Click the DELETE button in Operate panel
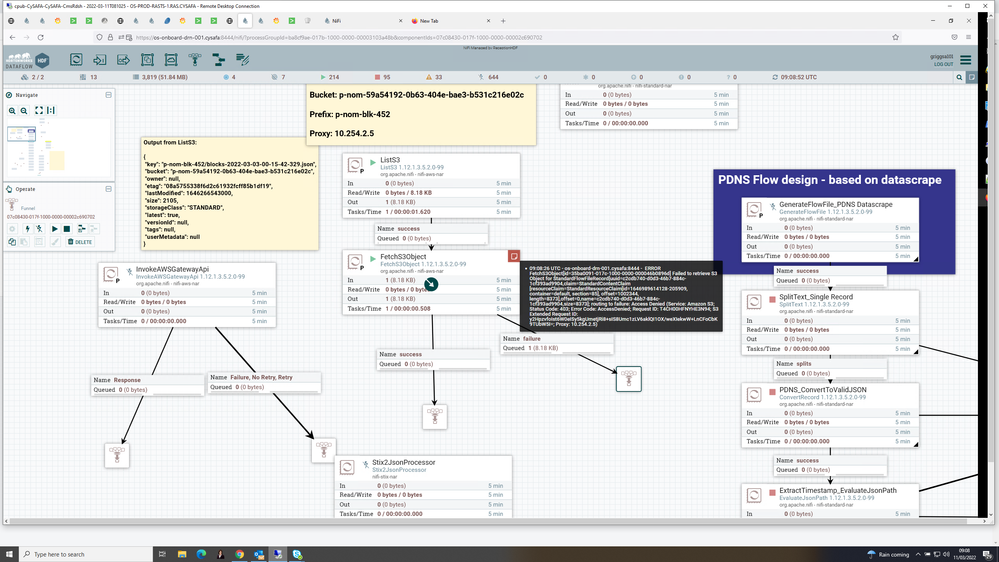This screenshot has height=562, width=999. point(80,242)
